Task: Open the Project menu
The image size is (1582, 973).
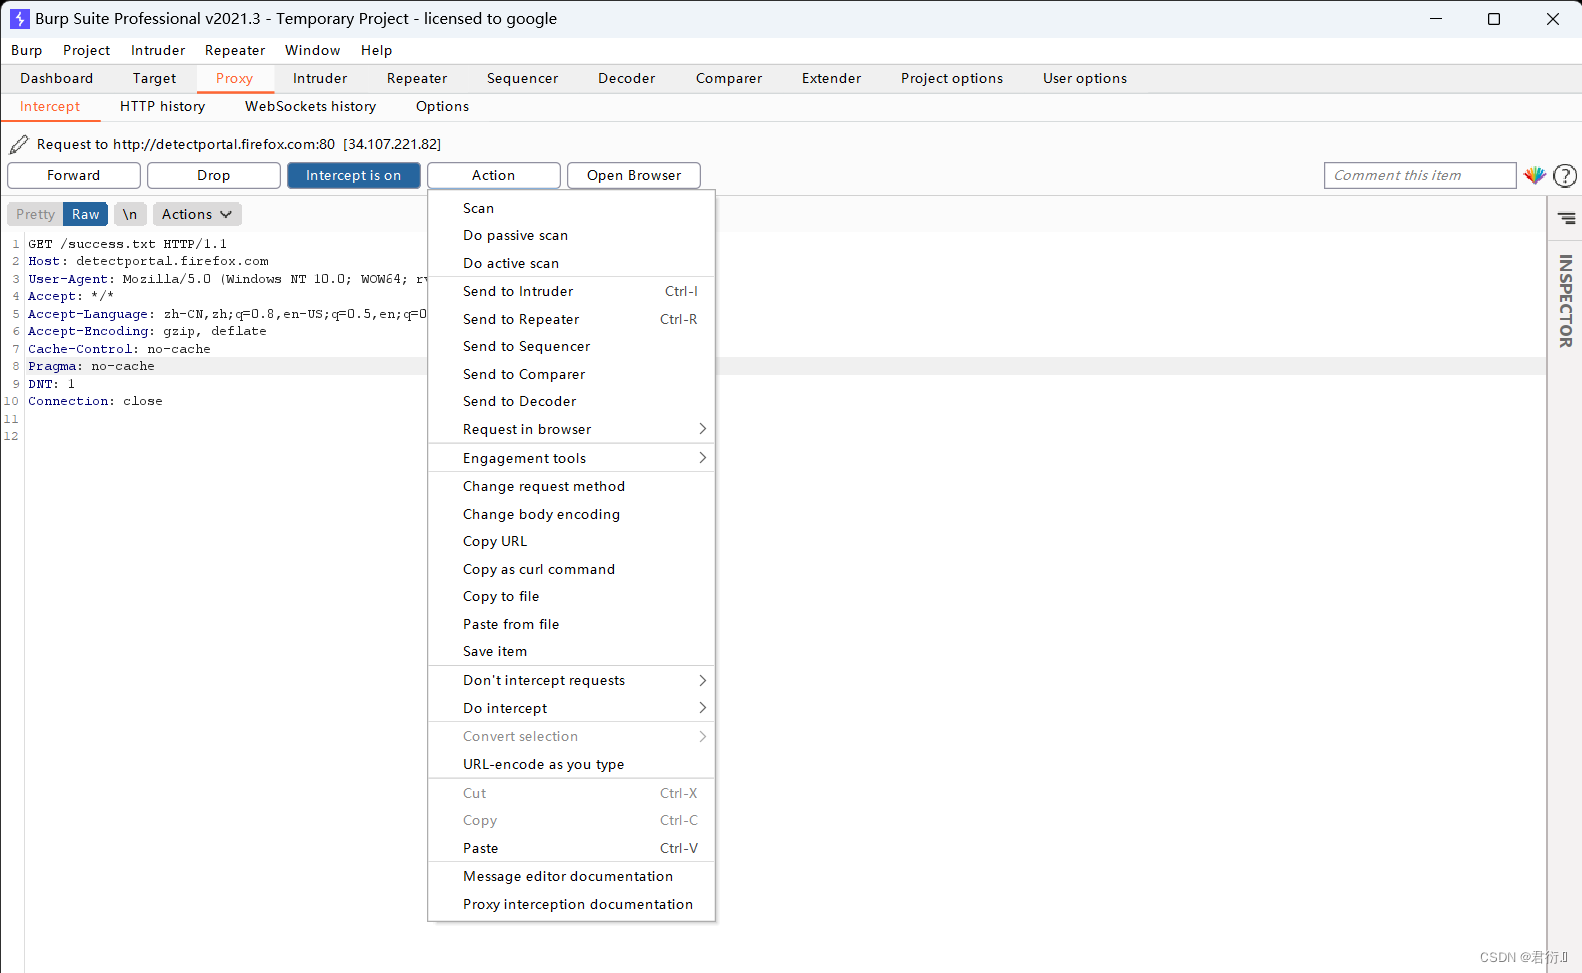Action: [87, 50]
